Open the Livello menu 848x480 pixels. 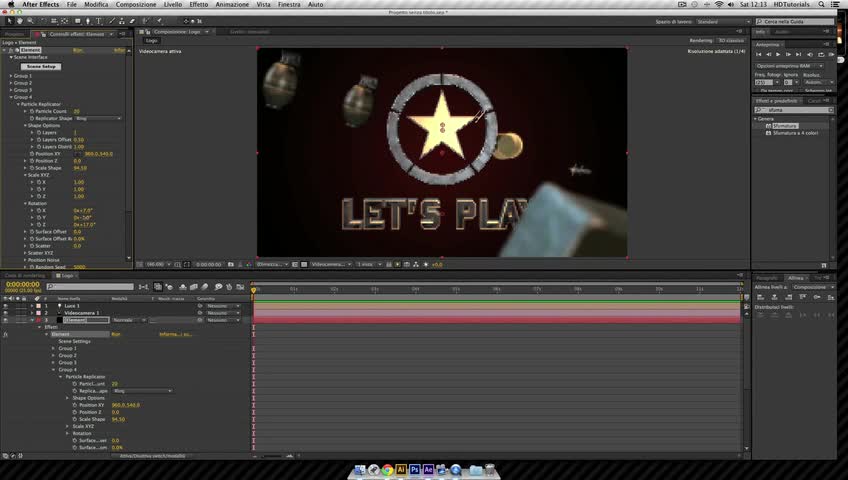[173, 4]
